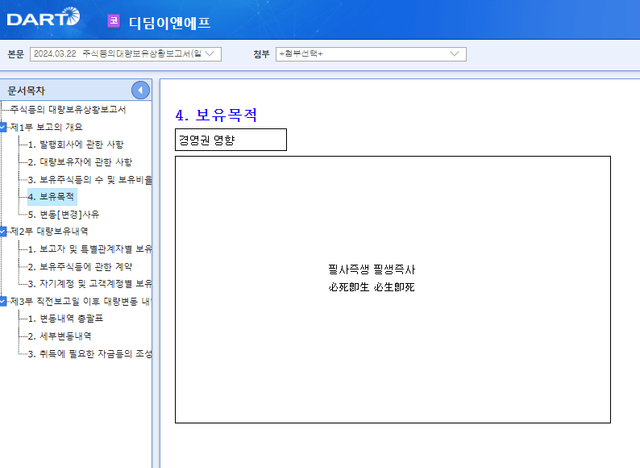
Task: Toggle the 제1부 보고의 개요 checkbox
Action: [x=3, y=127]
